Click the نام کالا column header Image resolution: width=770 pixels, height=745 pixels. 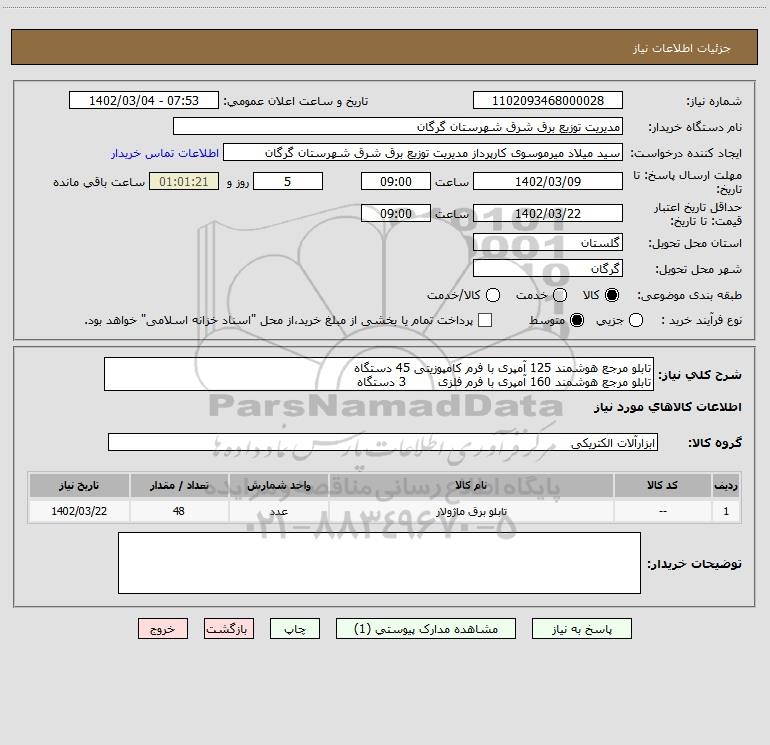(471, 485)
